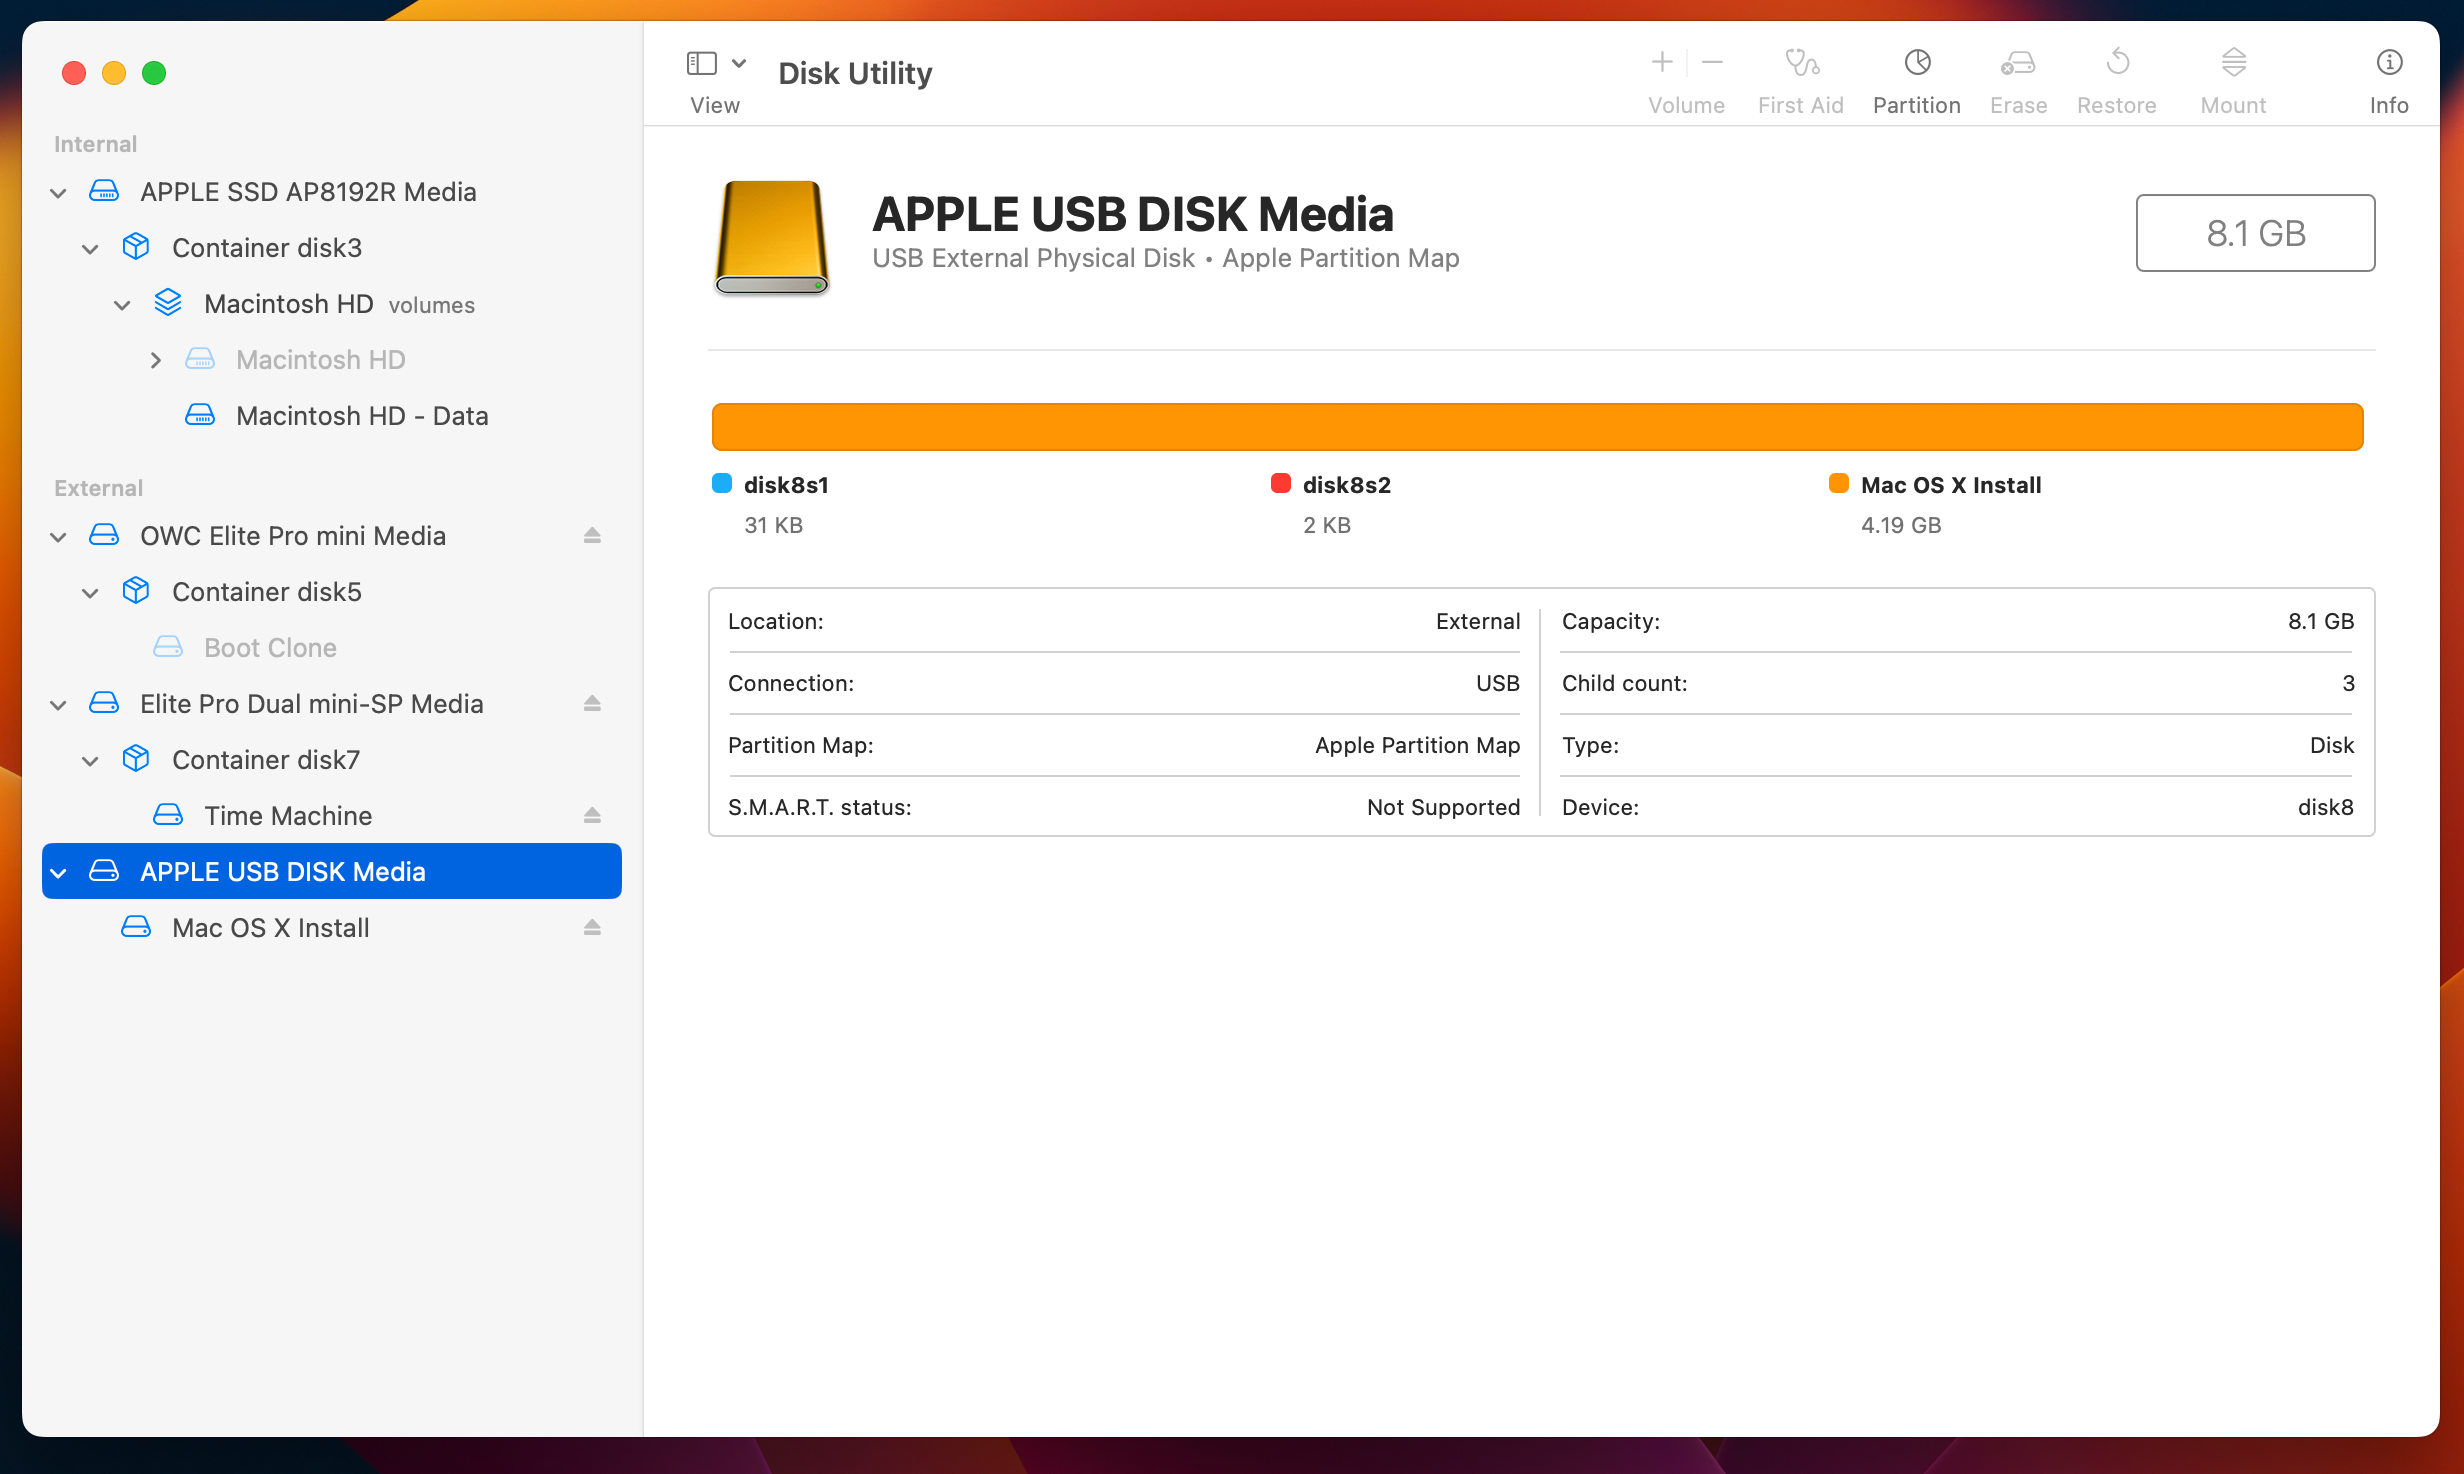Click the 8.1 GB capacity box
2464x1474 pixels.
tap(2255, 233)
